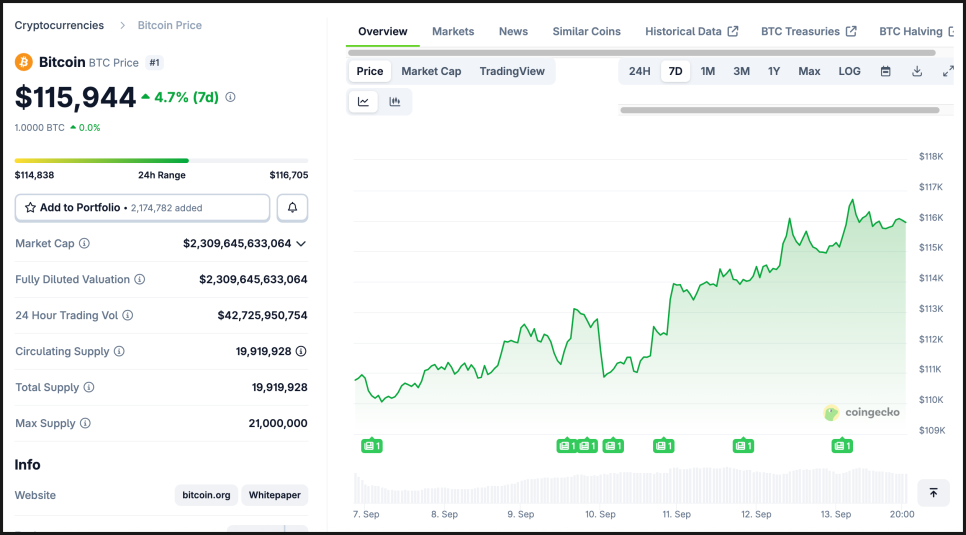Switch to Market Cap chart toggle

point(431,71)
